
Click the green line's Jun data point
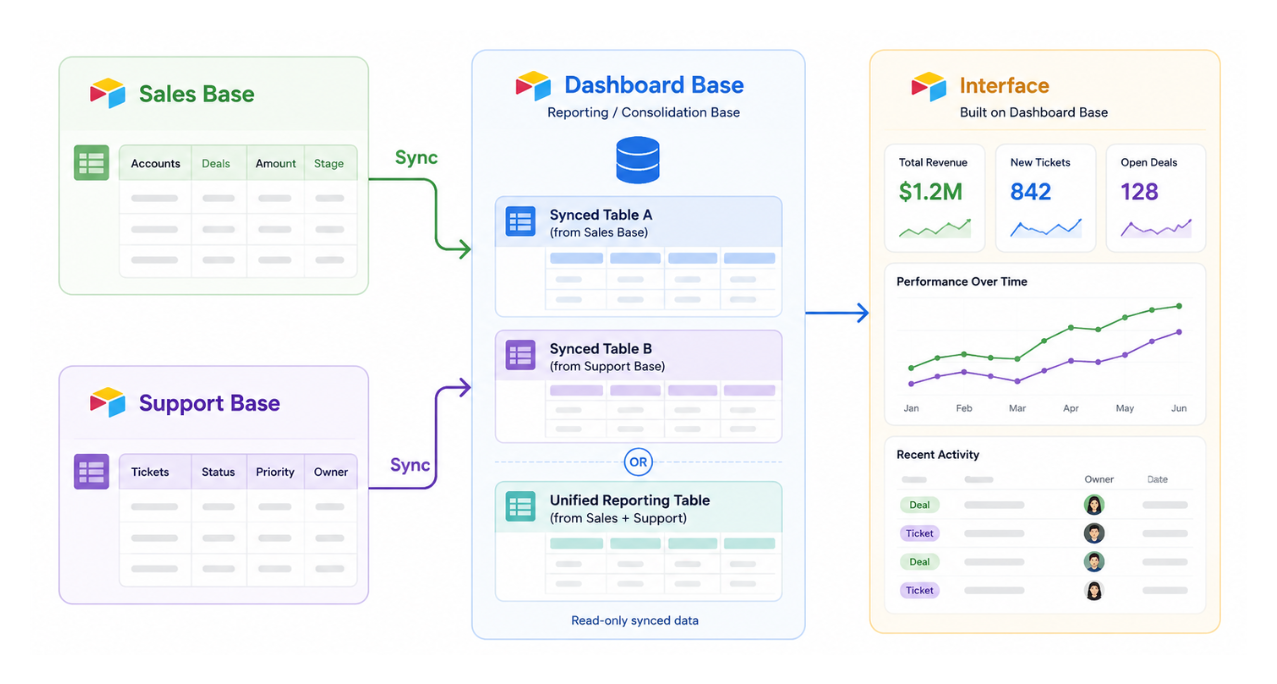pyautogui.click(x=1179, y=306)
